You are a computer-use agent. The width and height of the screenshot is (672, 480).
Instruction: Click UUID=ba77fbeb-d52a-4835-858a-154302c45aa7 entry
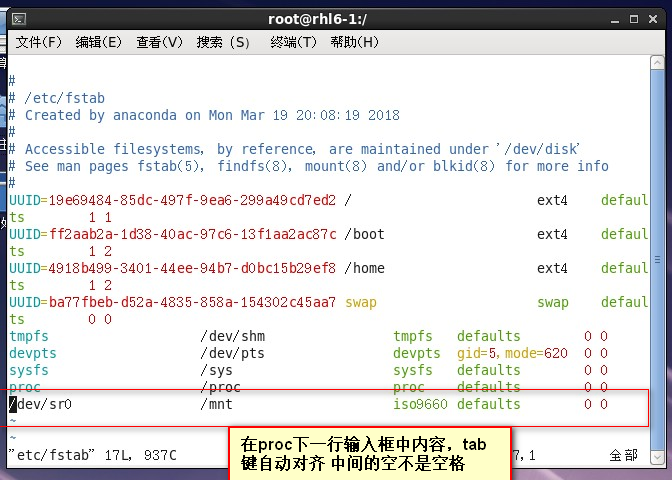(172, 302)
